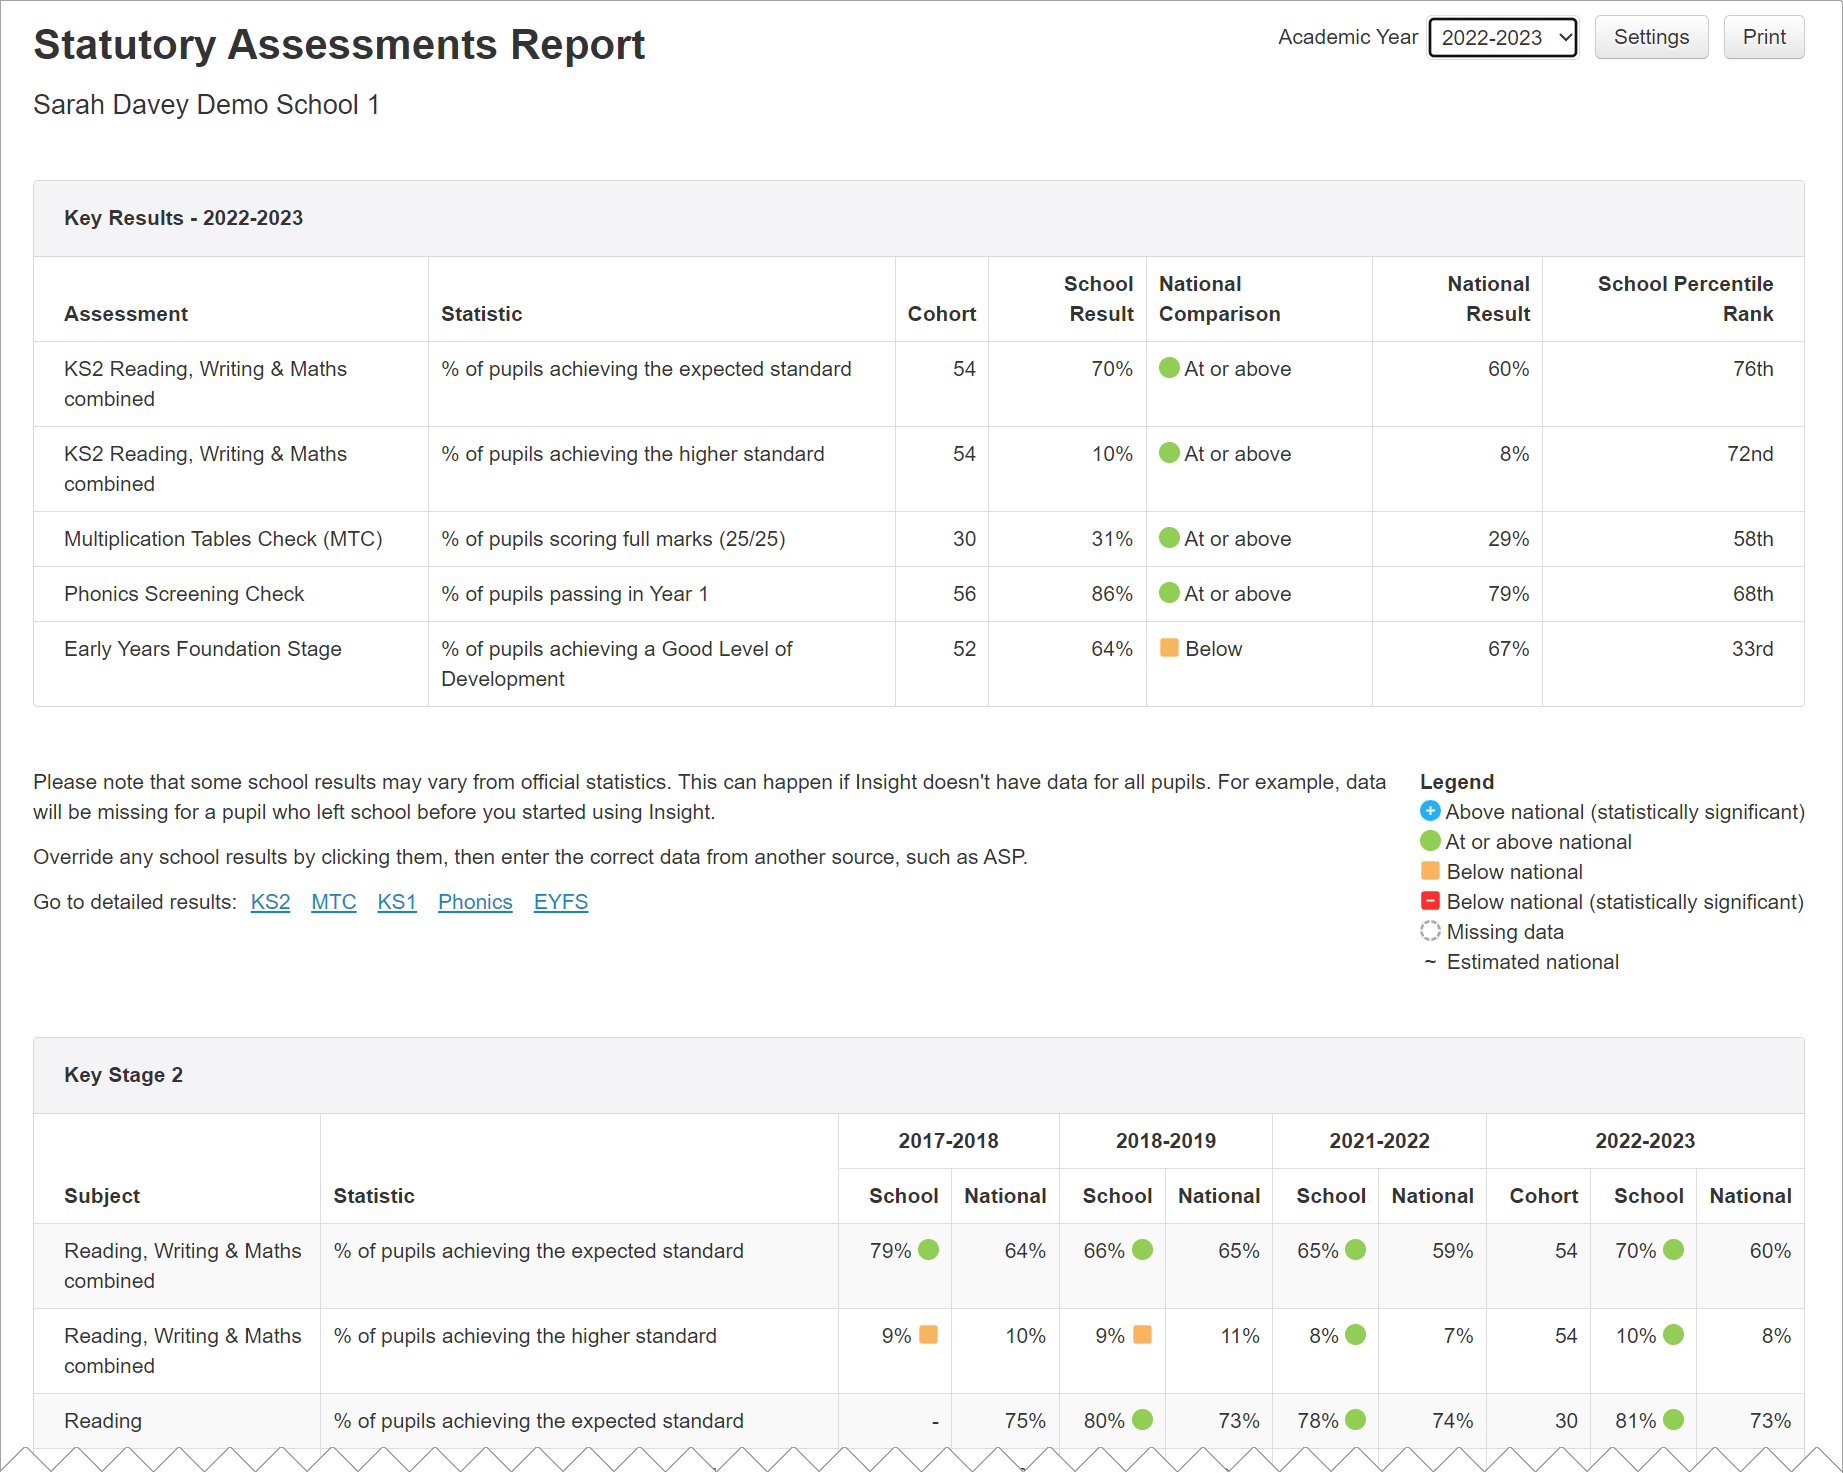Open the KS1 detailed results link
This screenshot has width=1843, height=1473.
(x=397, y=902)
